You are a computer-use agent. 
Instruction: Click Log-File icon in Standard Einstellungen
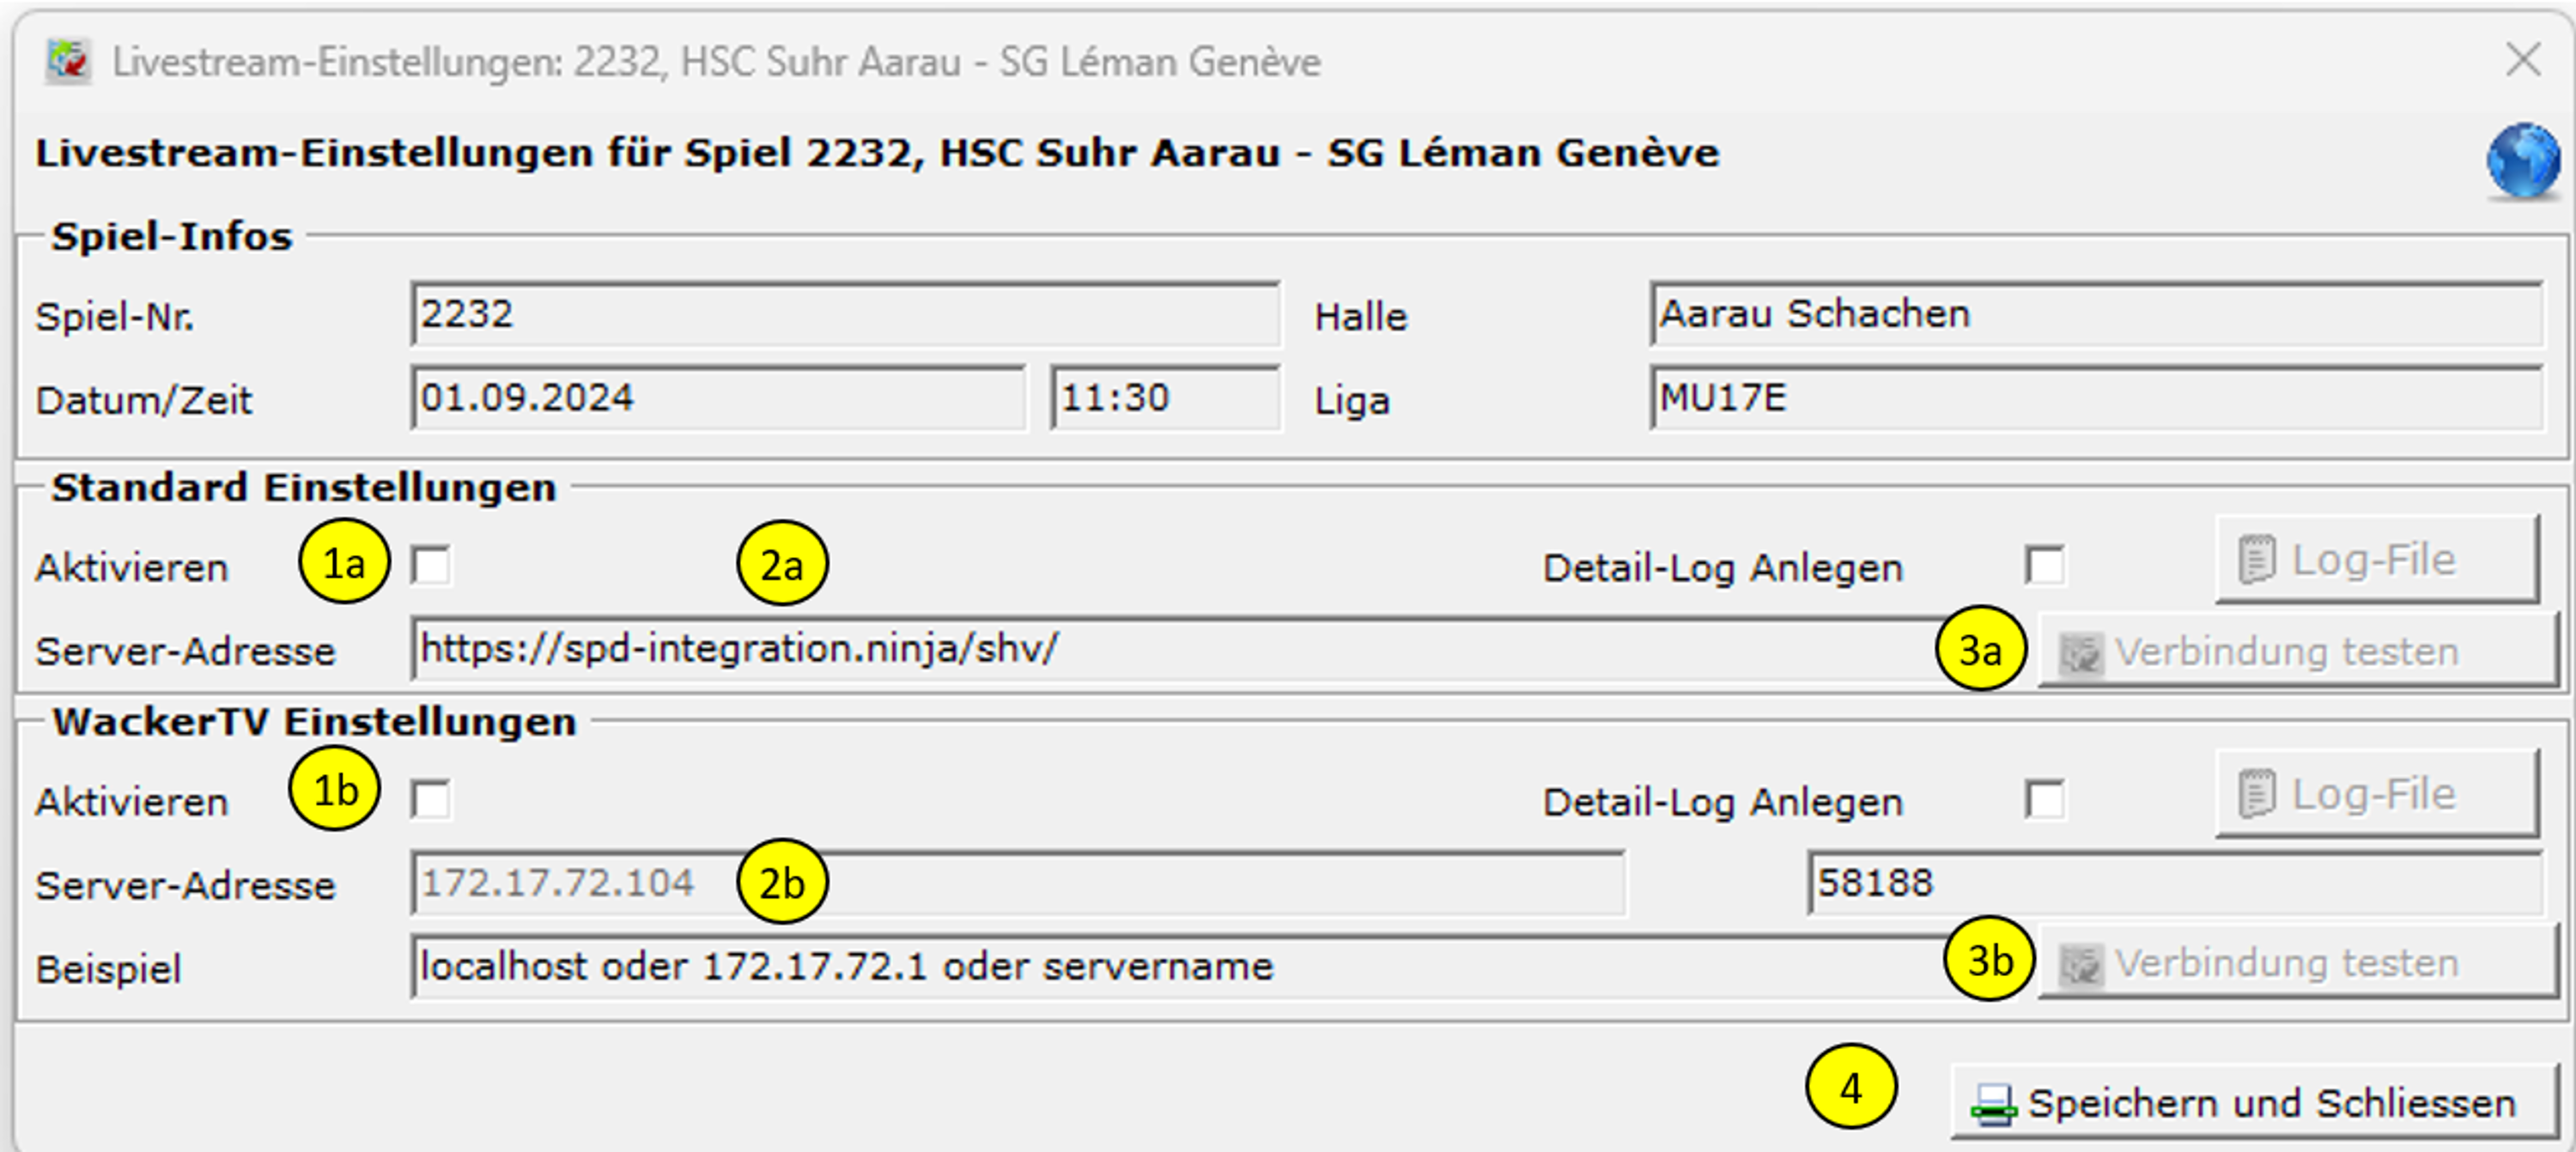point(2255,560)
